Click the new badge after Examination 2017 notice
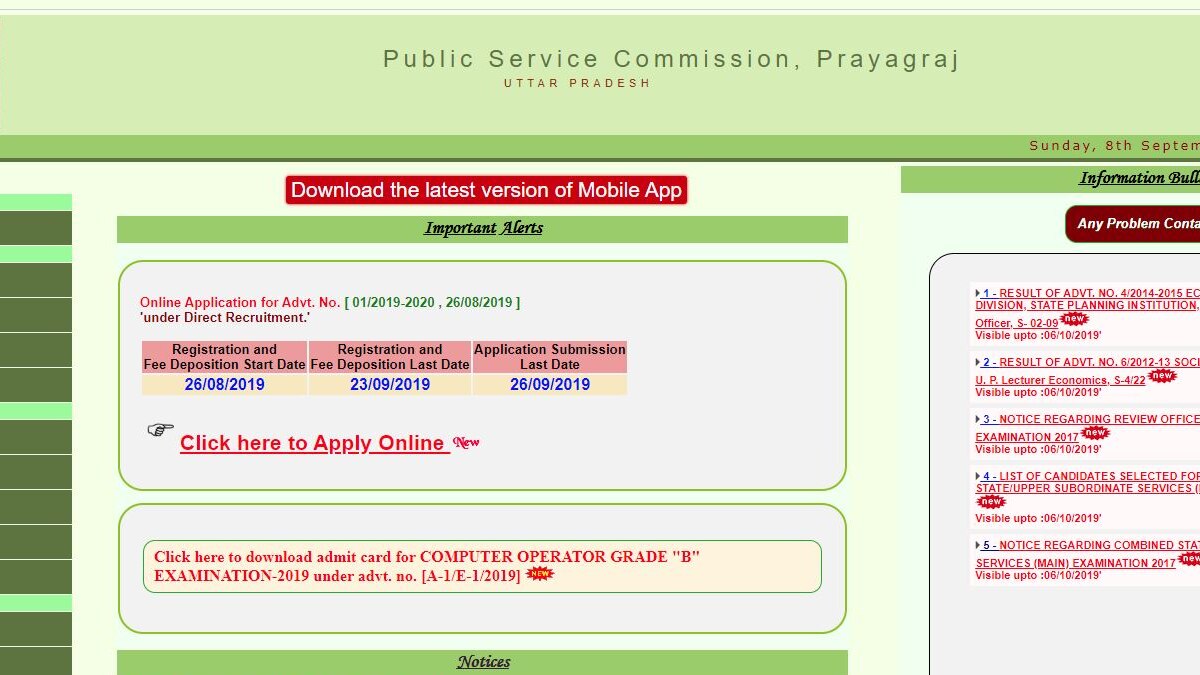Image resolution: width=1200 pixels, height=675 pixels. (1096, 433)
